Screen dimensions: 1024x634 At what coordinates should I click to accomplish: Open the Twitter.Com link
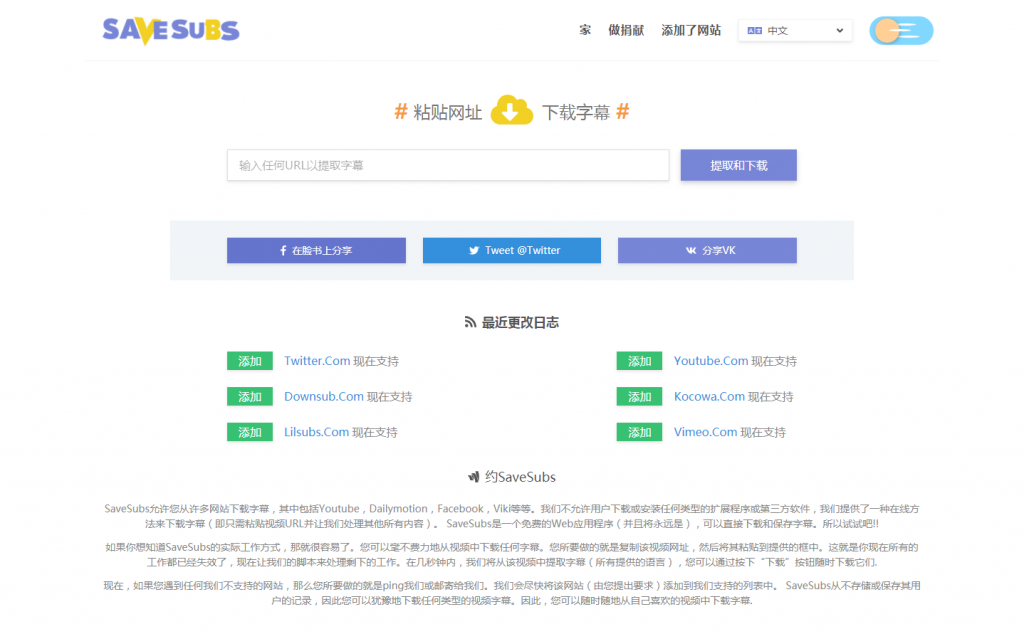[317, 361]
